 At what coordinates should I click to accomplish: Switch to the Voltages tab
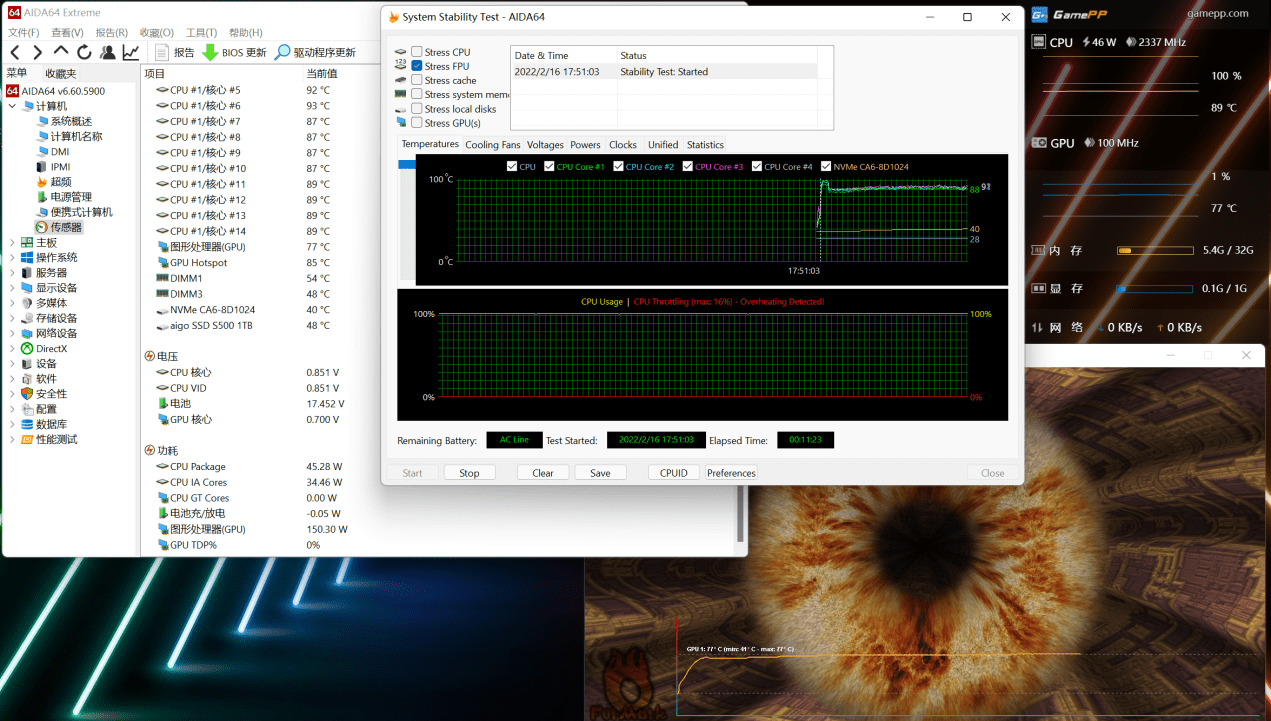(x=545, y=144)
